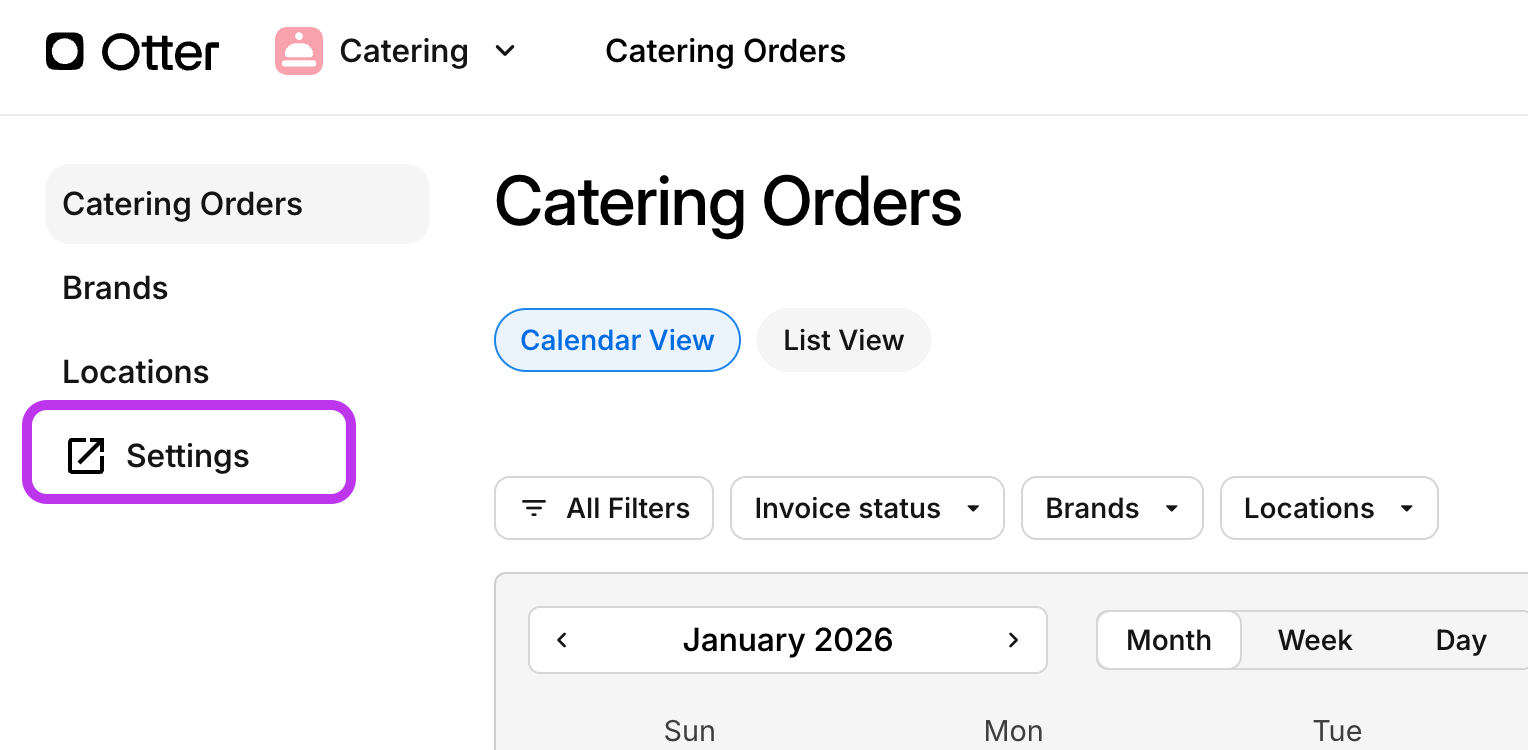Navigate to Locations in the sidebar
The width and height of the screenshot is (1528, 750).
pyautogui.click(x=136, y=371)
